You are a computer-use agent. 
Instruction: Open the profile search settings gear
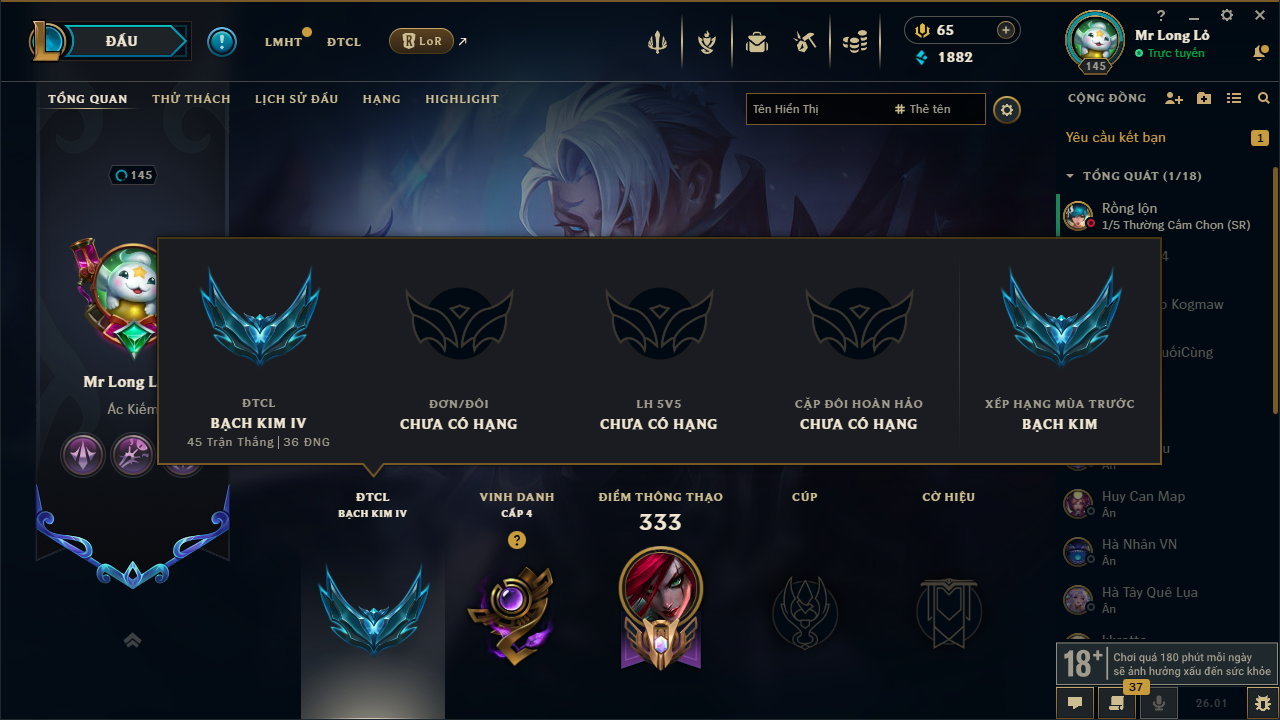(1007, 109)
